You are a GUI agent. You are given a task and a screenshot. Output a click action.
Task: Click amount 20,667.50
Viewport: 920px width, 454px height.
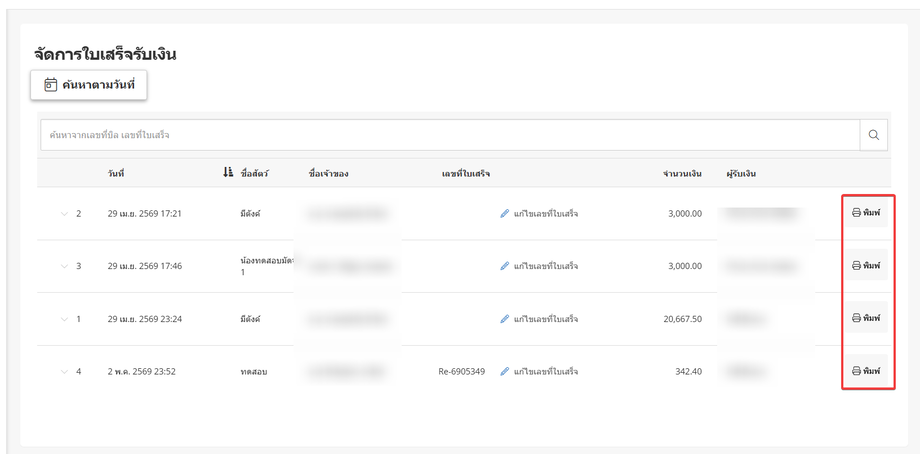point(681,319)
